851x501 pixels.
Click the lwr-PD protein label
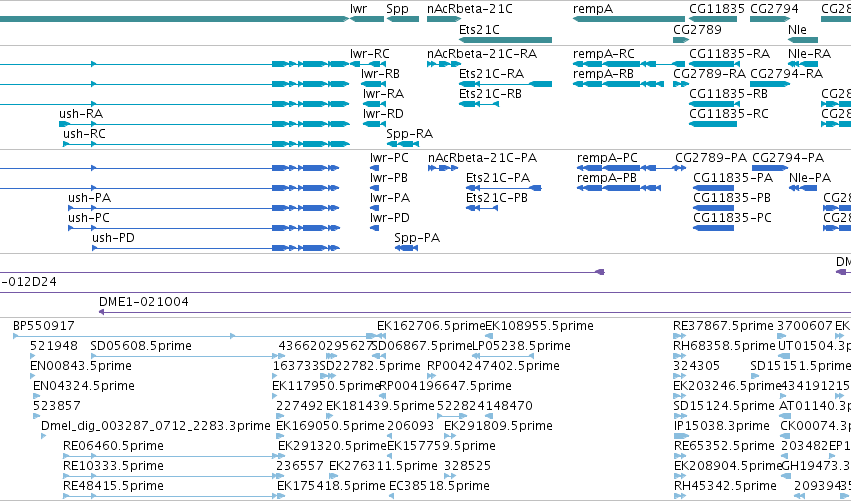pyautogui.click(x=390, y=218)
